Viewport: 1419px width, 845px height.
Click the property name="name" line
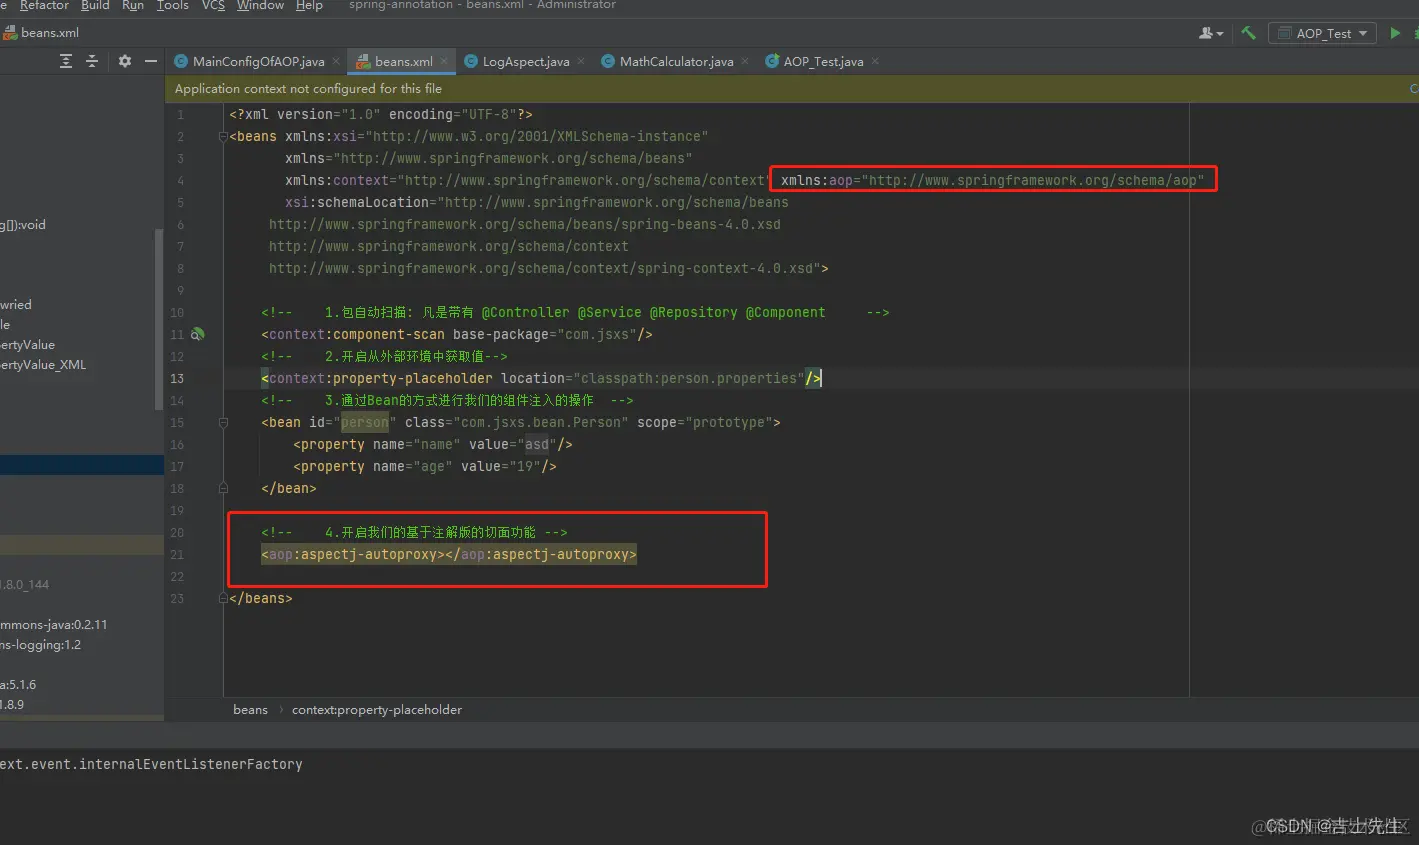[x=433, y=444]
